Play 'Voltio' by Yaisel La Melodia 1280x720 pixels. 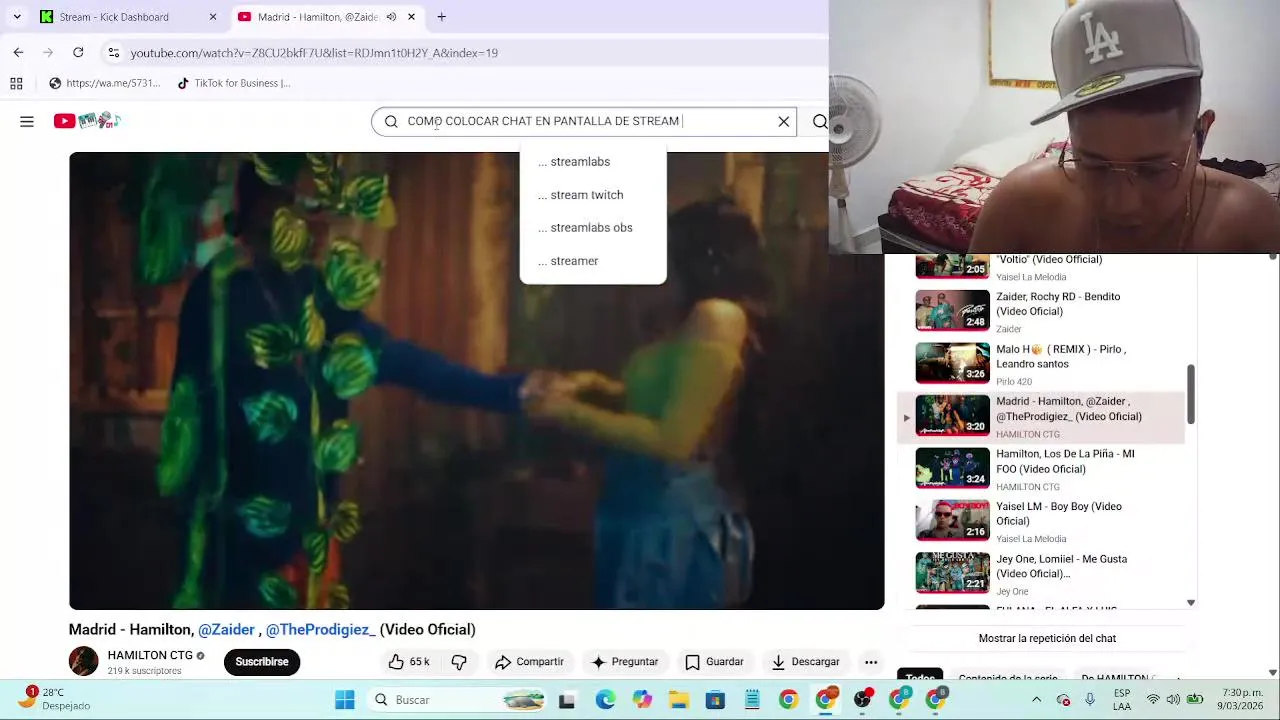click(x=1040, y=267)
